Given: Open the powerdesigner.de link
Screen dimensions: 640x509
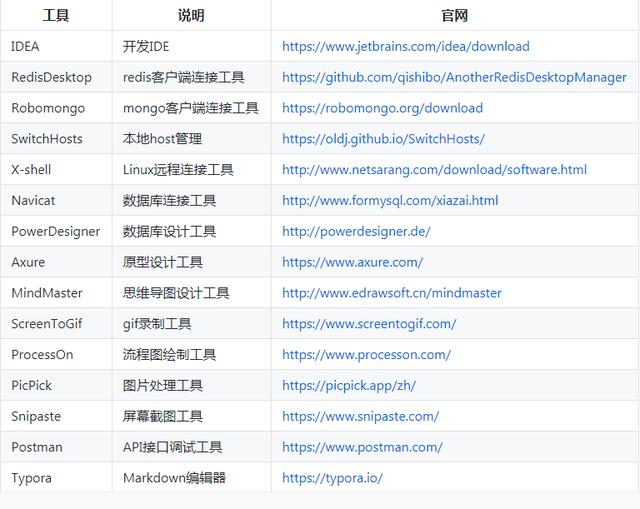Looking at the screenshot, I should click(x=356, y=232).
